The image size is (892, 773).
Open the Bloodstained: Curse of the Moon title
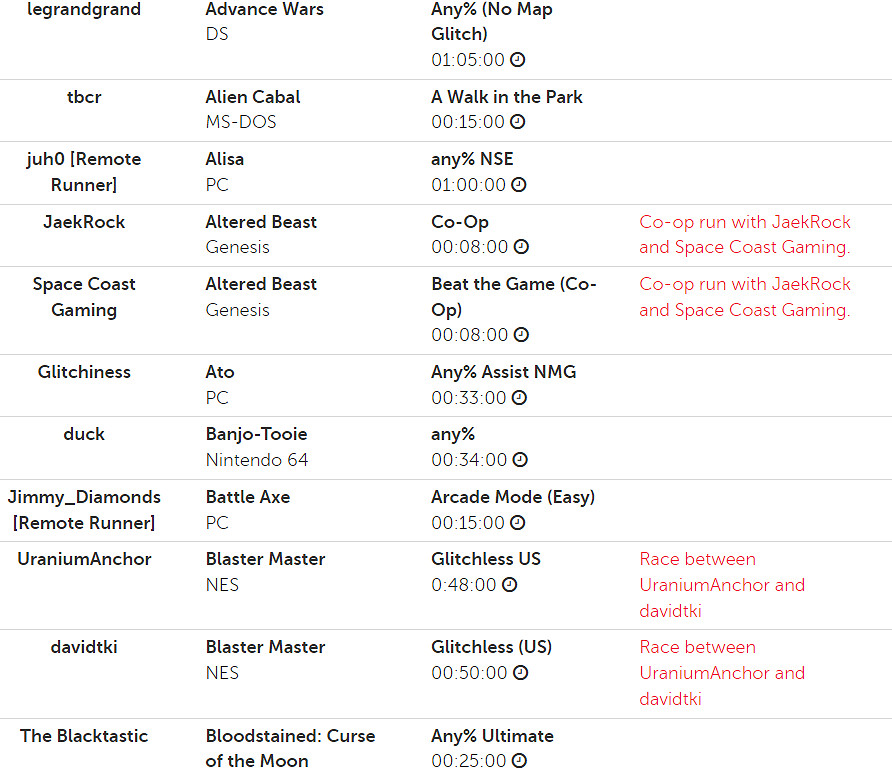(290, 748)
